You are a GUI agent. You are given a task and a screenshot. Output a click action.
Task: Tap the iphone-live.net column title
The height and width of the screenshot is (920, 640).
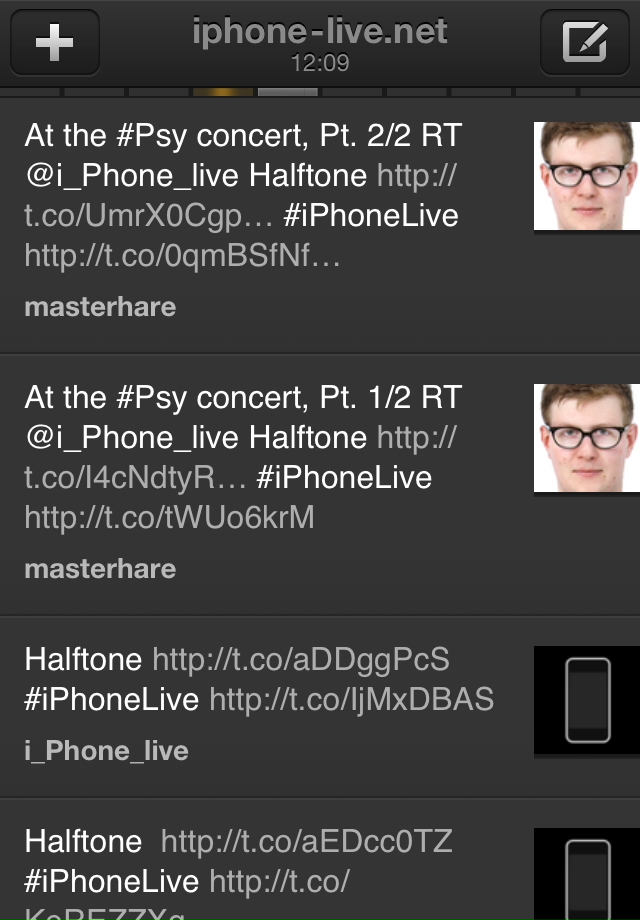click(320, 32)
